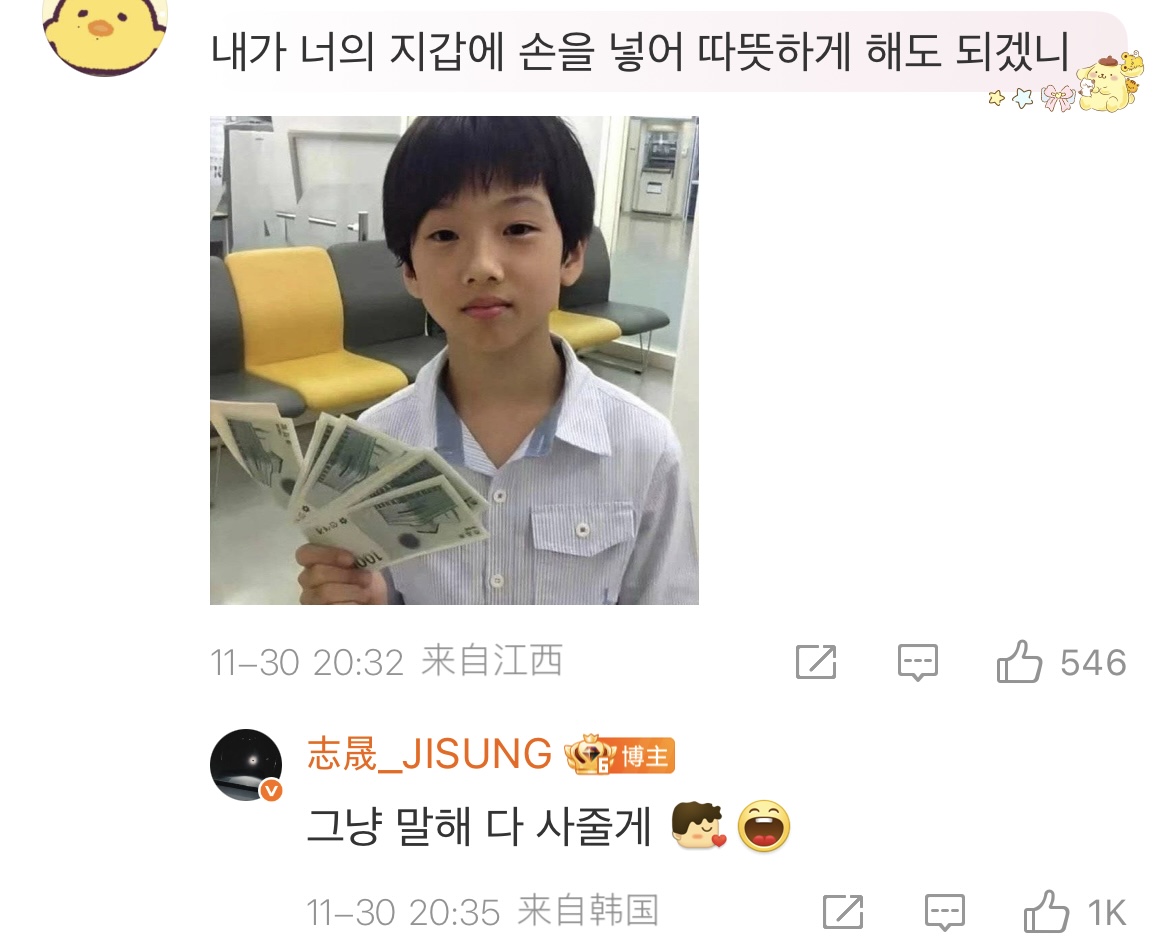Open the 志晟_JISUNG username link
The height and width of the screenshot is (947, 1169).
429,754
